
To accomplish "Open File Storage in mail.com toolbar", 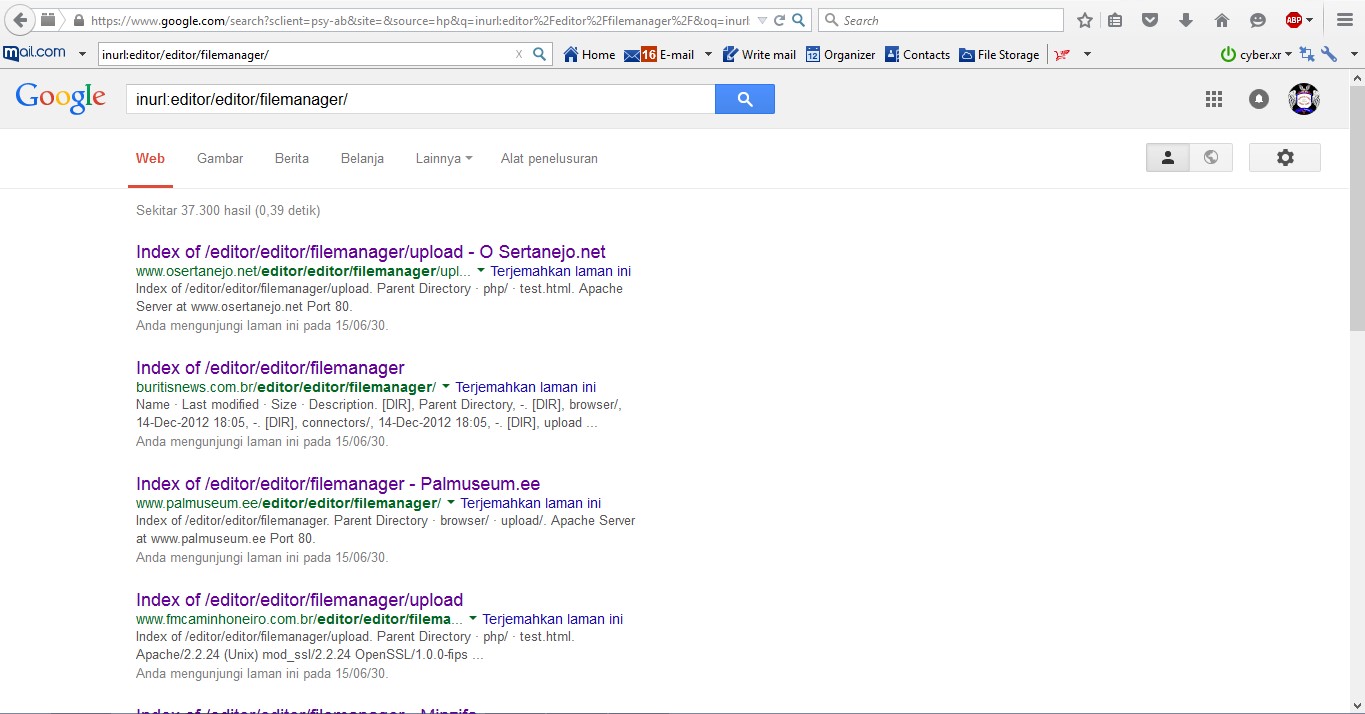I will pos(999,55).
